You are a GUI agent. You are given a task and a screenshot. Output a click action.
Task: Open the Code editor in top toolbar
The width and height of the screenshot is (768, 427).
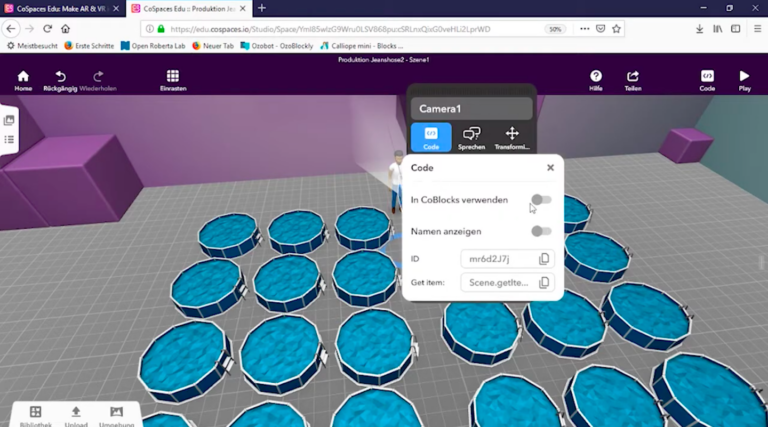coord(707,81)
